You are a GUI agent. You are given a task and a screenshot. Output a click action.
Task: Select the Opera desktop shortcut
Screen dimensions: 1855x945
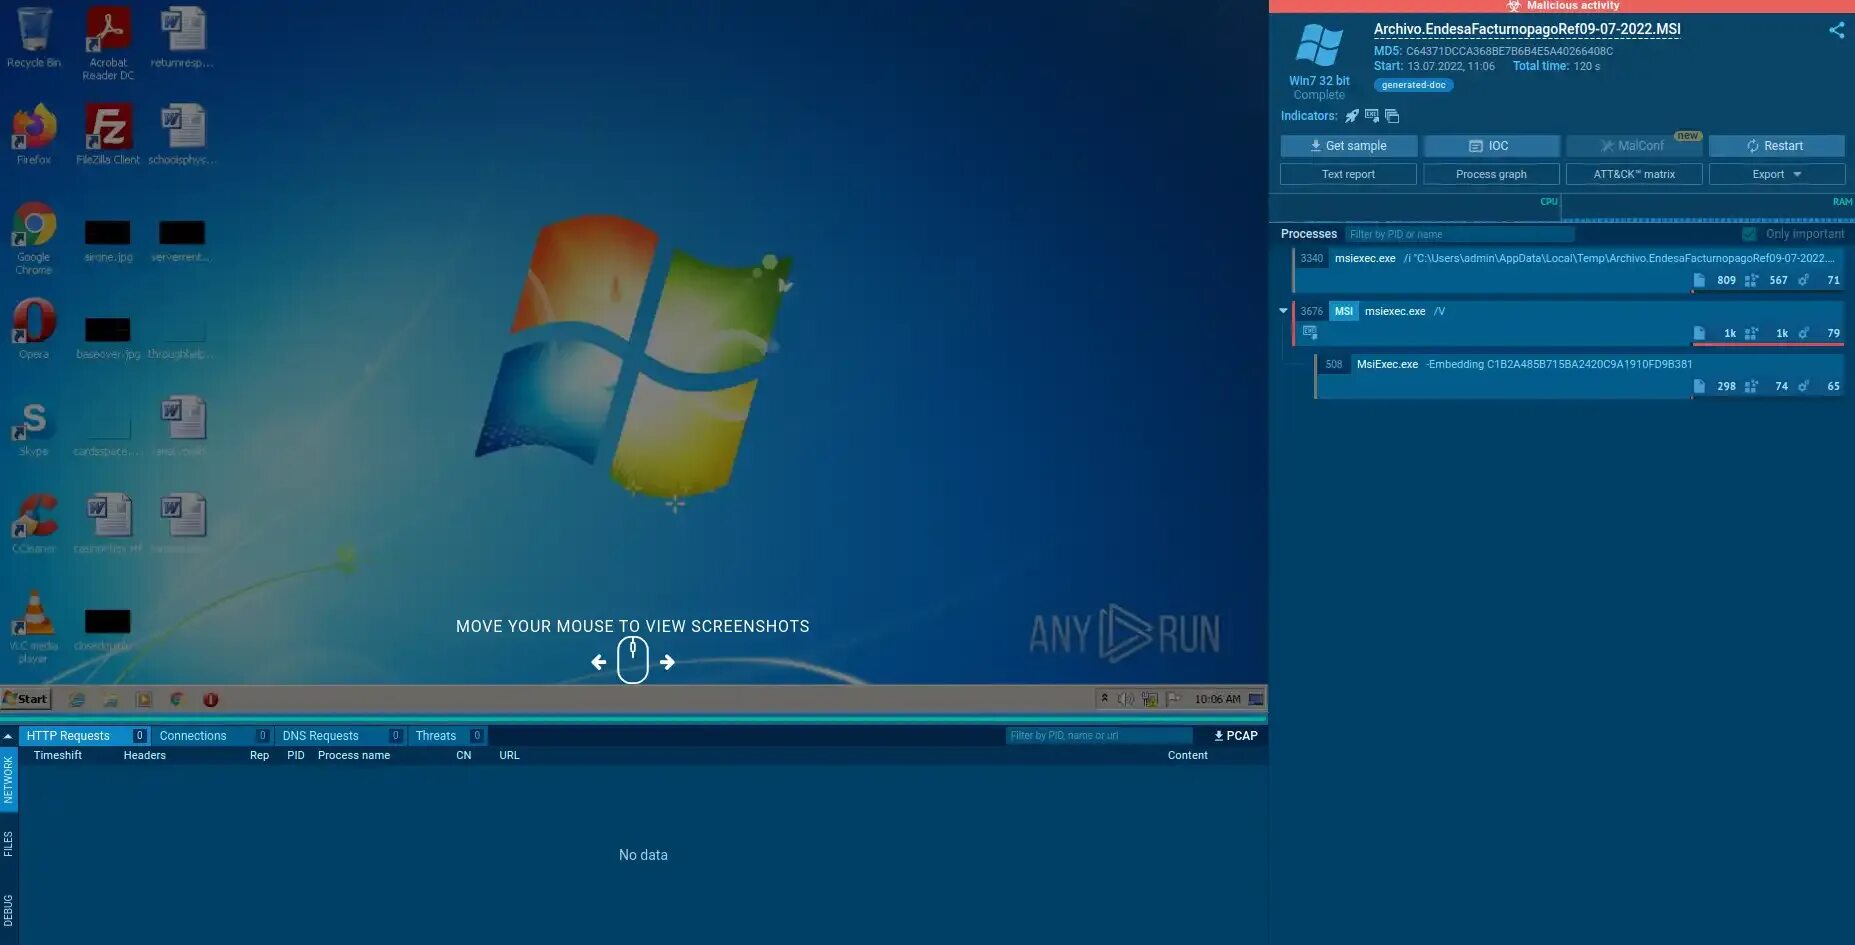point(34,329)
